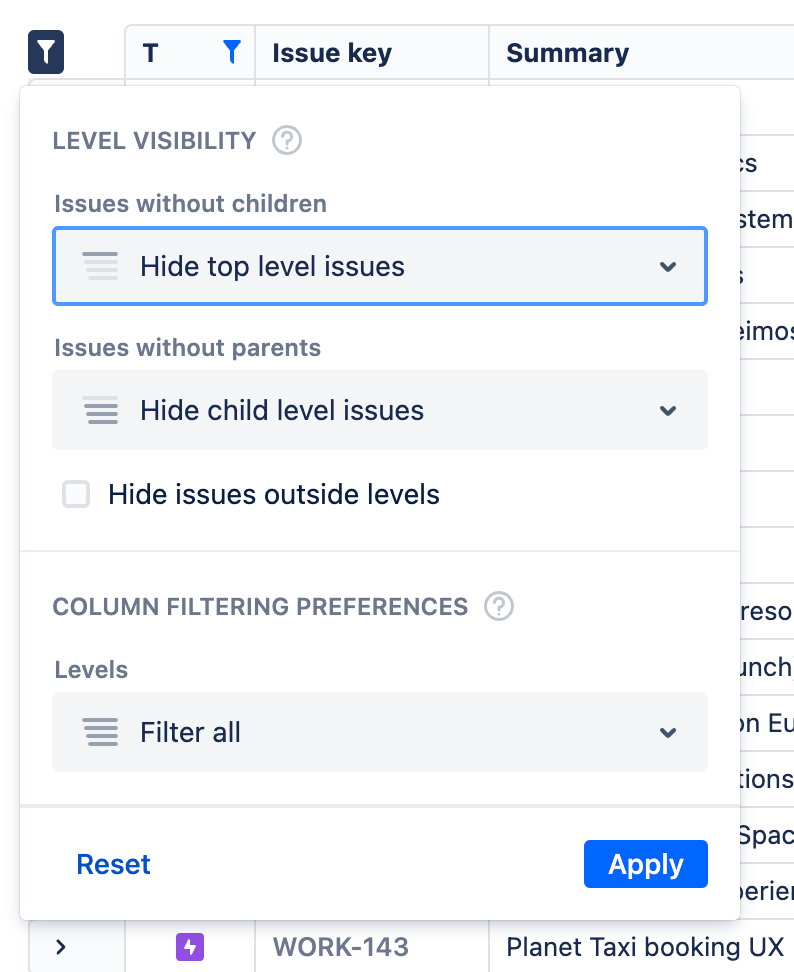Enable the Hide issues outside levels checkbox
The height and width of the screenshot is (972, 794).
click(x=76, y=494)
